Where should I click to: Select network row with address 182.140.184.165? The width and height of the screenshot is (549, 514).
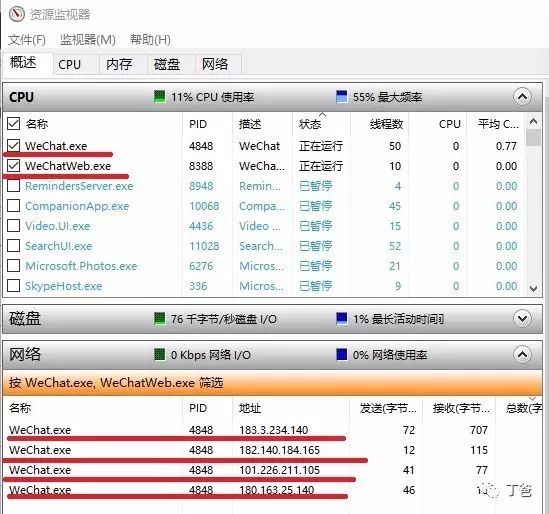coord(272,450)
